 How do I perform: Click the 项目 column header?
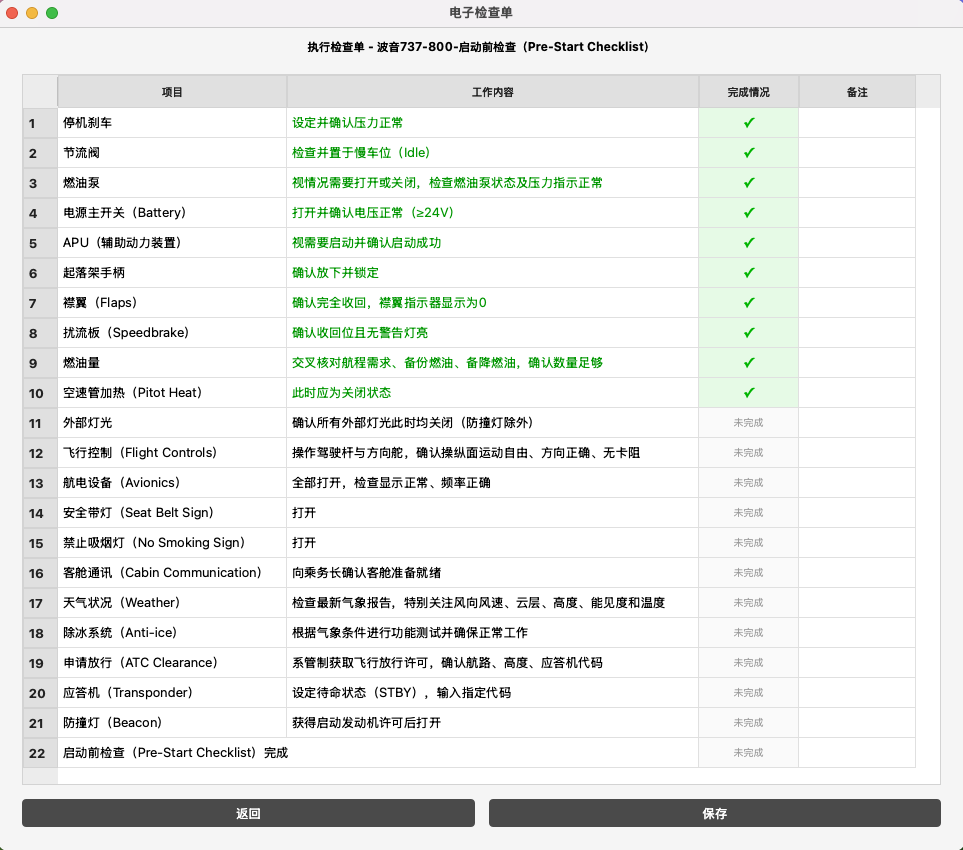172,92
